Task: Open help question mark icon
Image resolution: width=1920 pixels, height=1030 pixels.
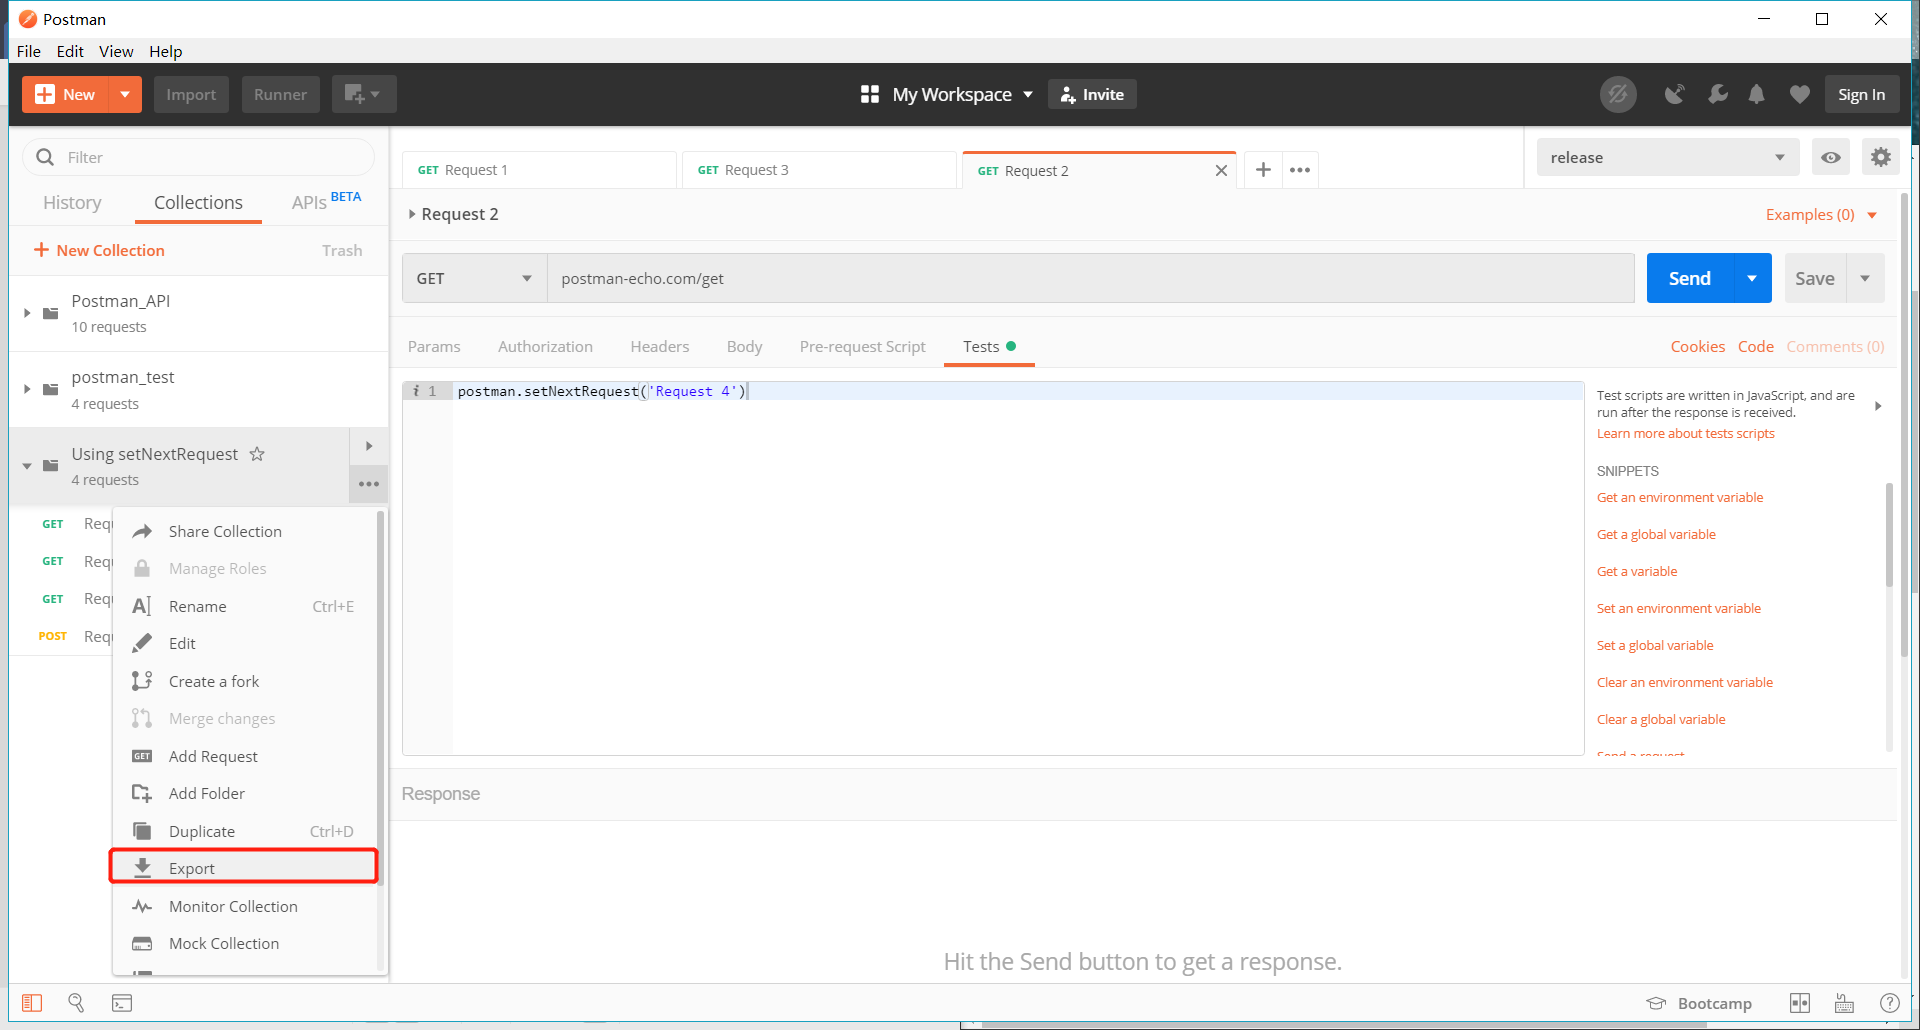Action: click(1889, 1003)
